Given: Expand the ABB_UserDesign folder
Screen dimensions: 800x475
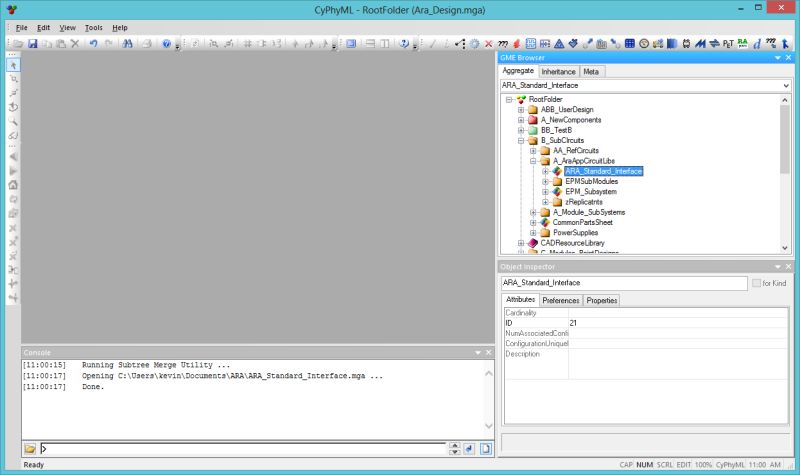Looking at the screenshot, I should click(521, 110).
